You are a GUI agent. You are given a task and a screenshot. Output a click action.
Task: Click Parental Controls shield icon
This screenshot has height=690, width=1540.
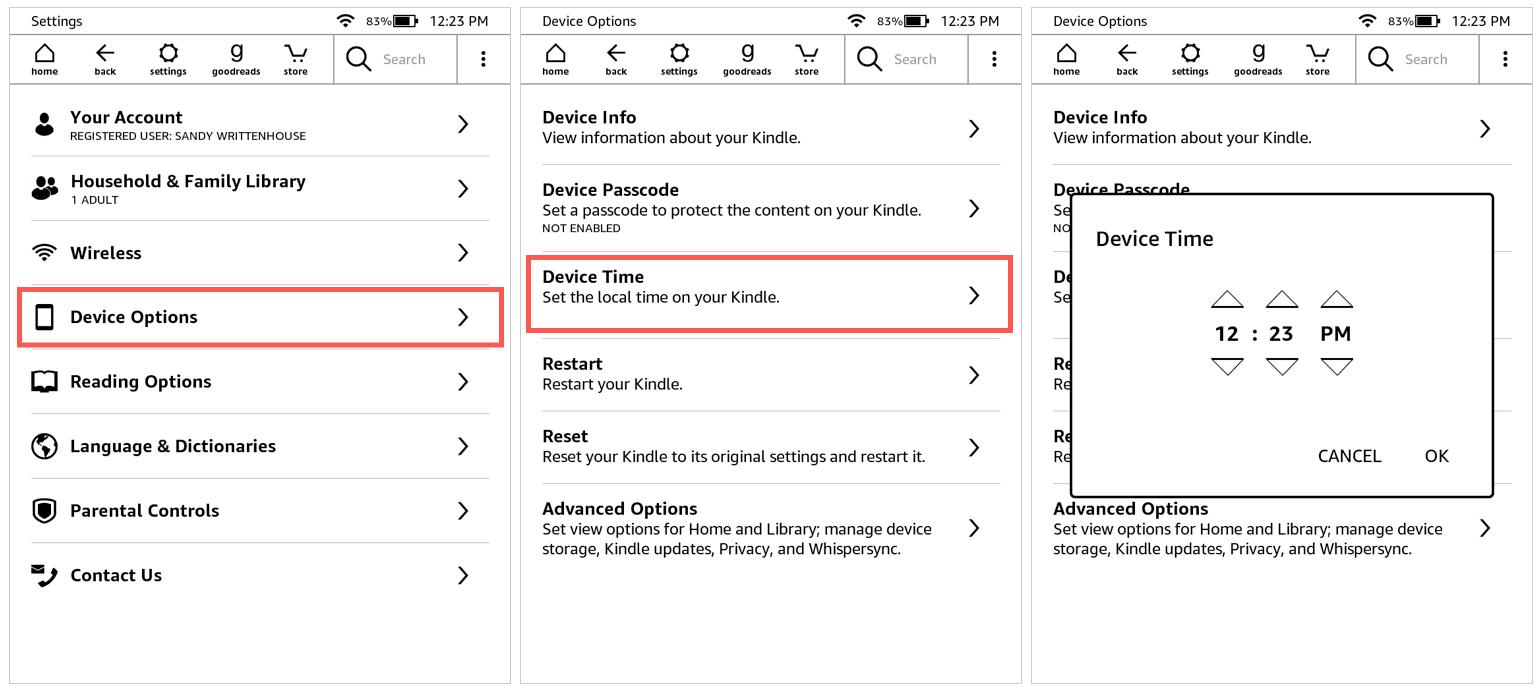44,511
